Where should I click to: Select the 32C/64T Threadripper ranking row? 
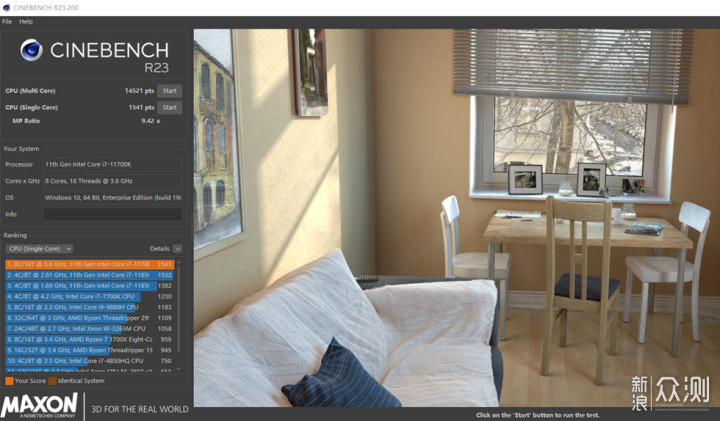tap(90, 318)
